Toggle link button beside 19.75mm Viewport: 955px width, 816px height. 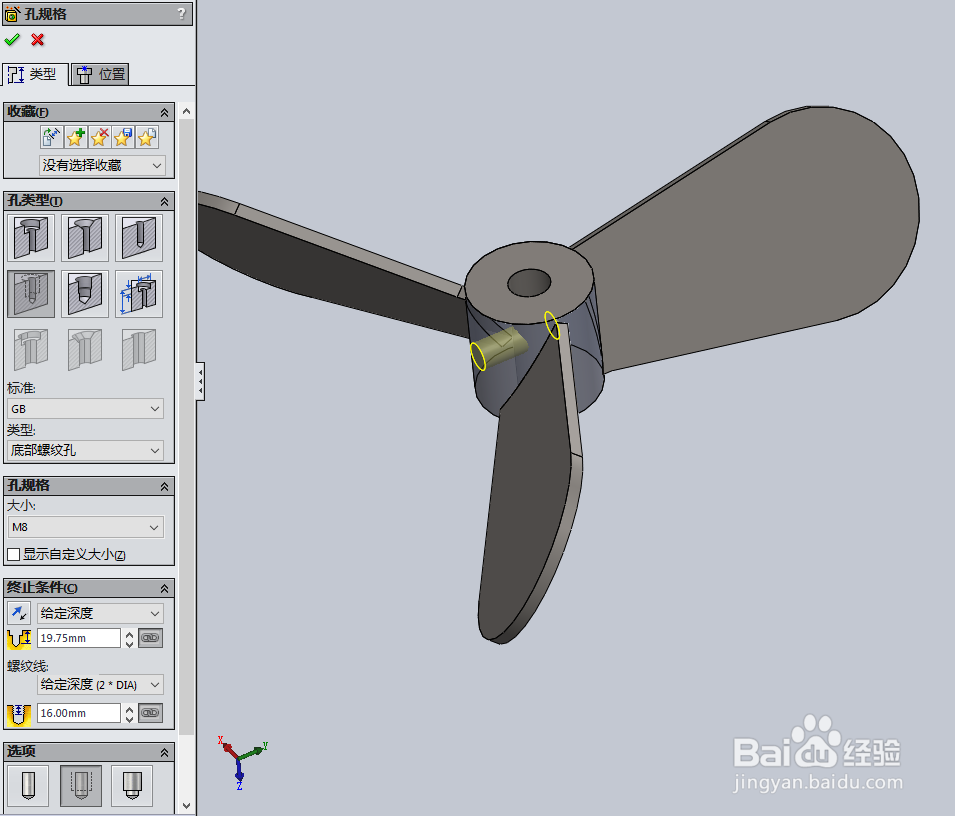[150, 638]
